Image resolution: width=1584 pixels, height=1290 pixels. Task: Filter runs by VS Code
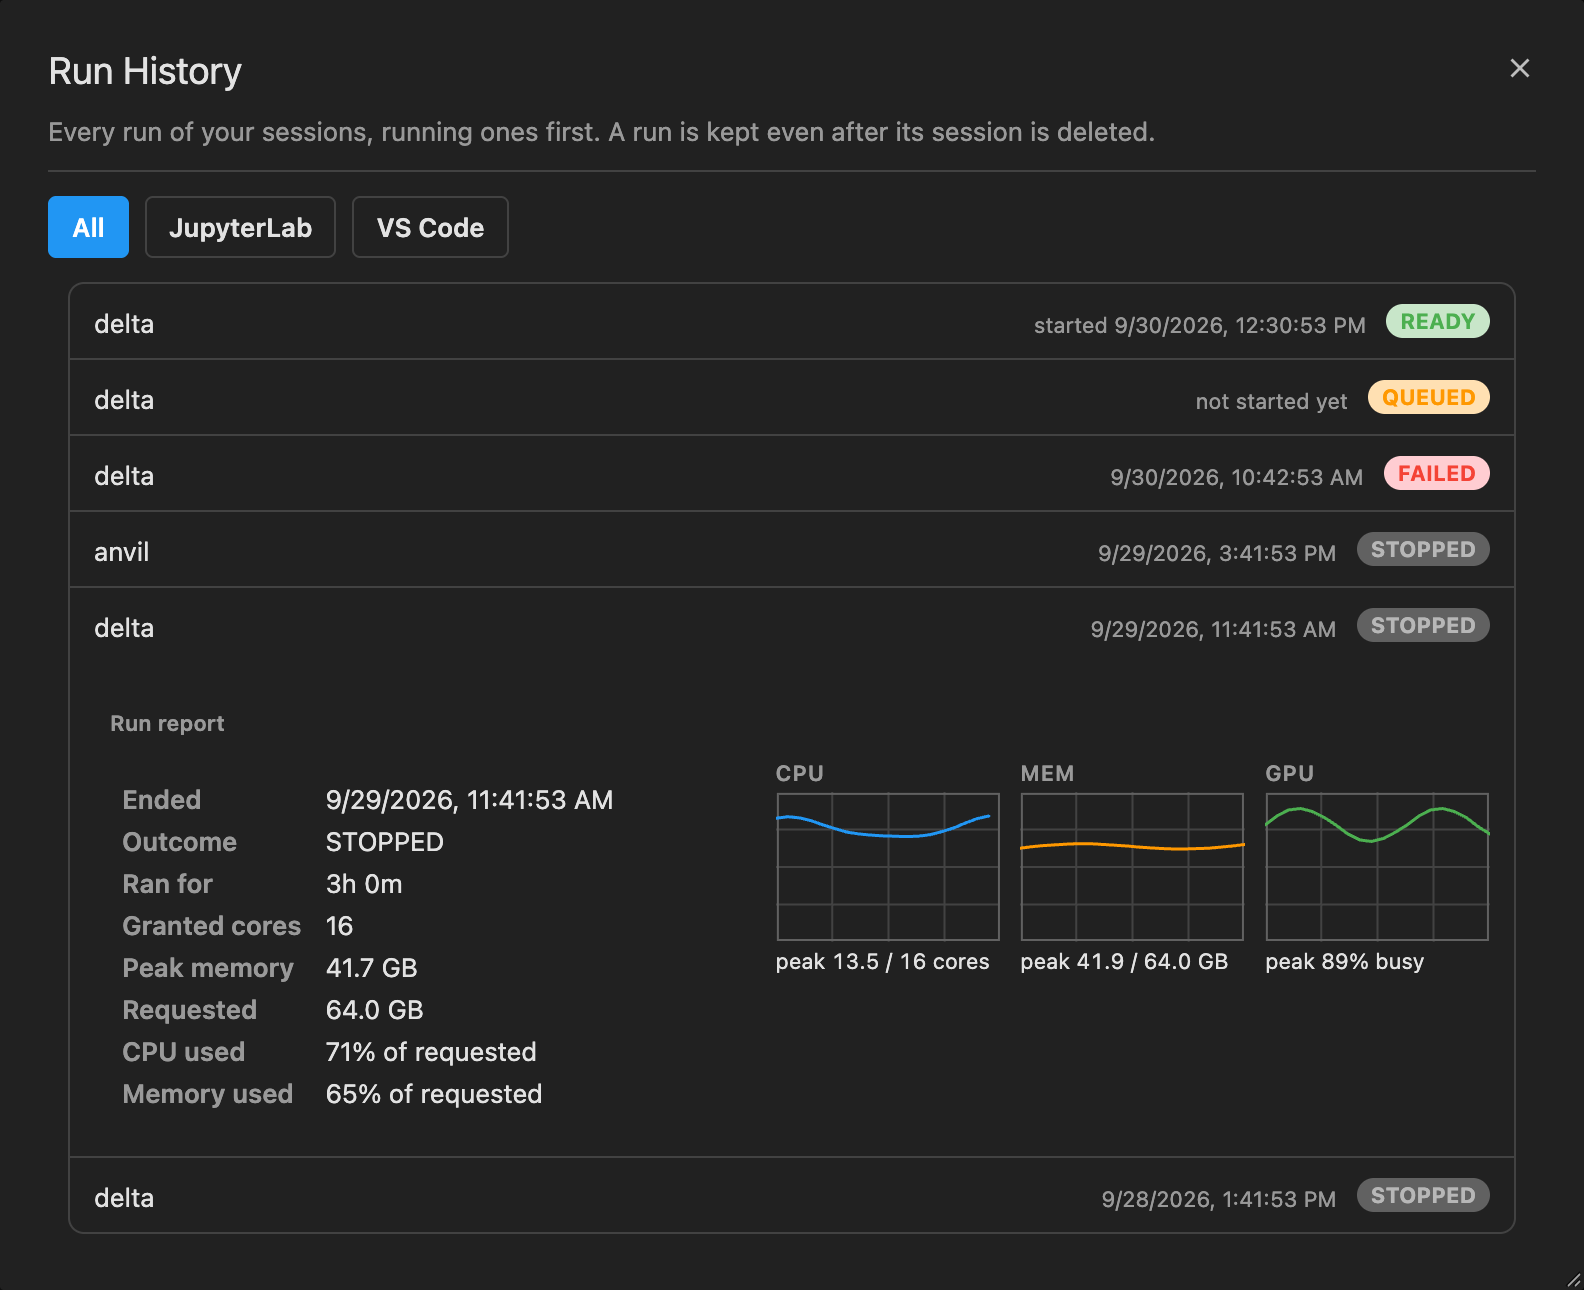tap(430, 227)
